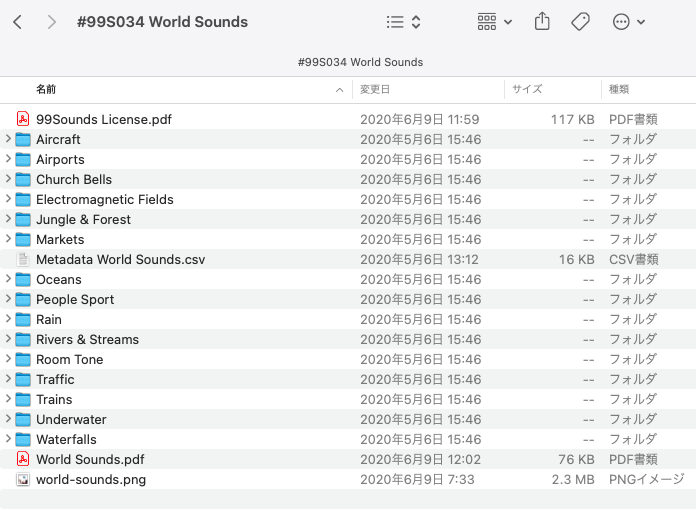Image resolution: width=696 pixels, height=510 pixels.
Task: Open the list view mode switcher
Action: point(403,22)
